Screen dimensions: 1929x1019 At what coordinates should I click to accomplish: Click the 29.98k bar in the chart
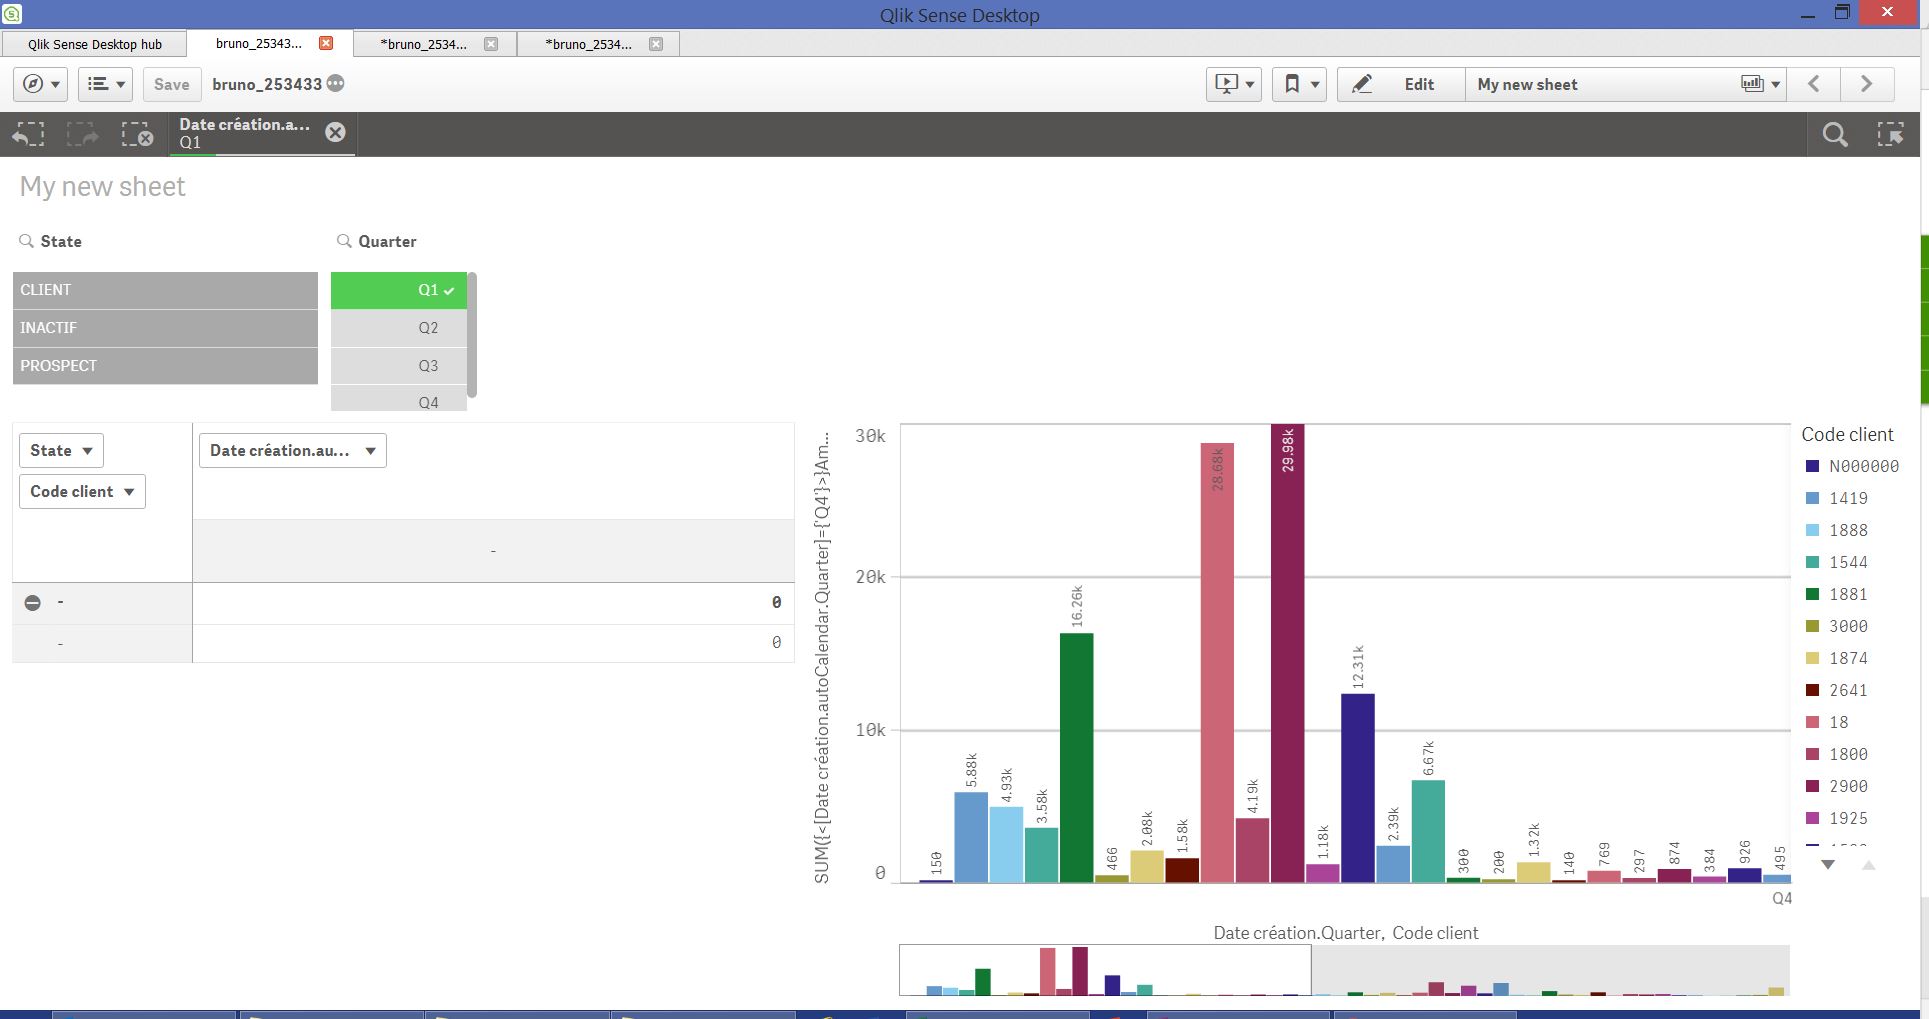click(x=1287, y=654)
